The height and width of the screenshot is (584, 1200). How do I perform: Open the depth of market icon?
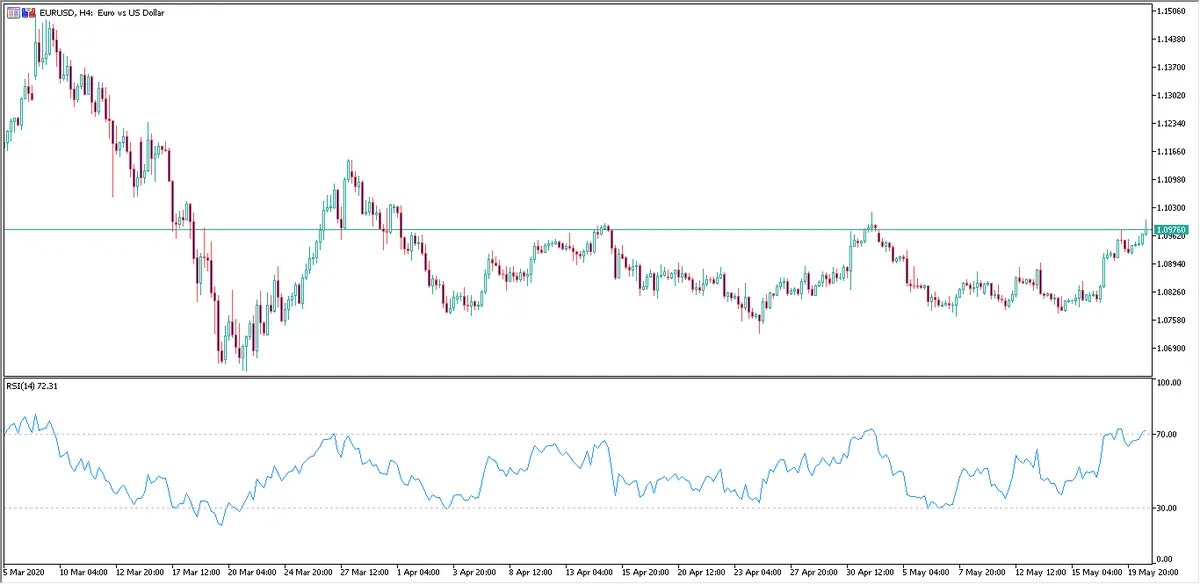coord(27,12)
